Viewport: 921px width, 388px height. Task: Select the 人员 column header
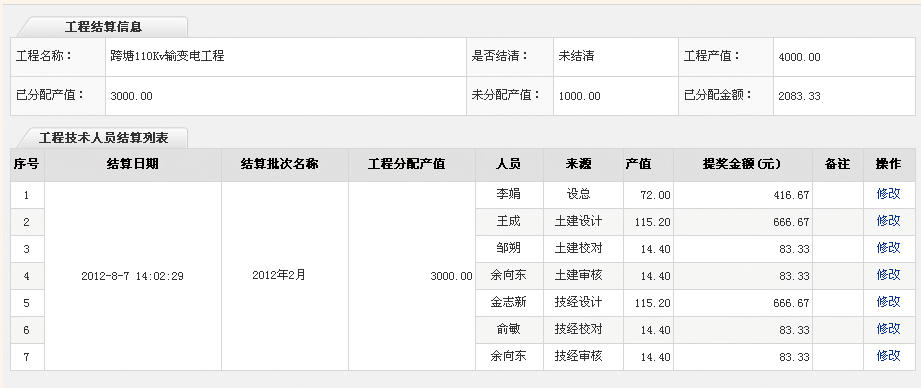pos(509,165)
